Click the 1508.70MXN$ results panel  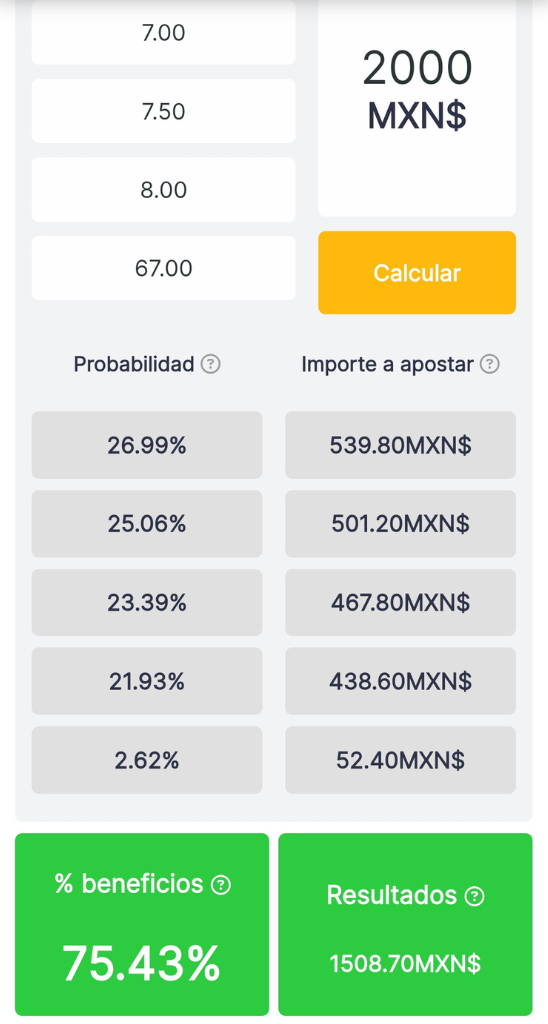[x=405, y=924]
